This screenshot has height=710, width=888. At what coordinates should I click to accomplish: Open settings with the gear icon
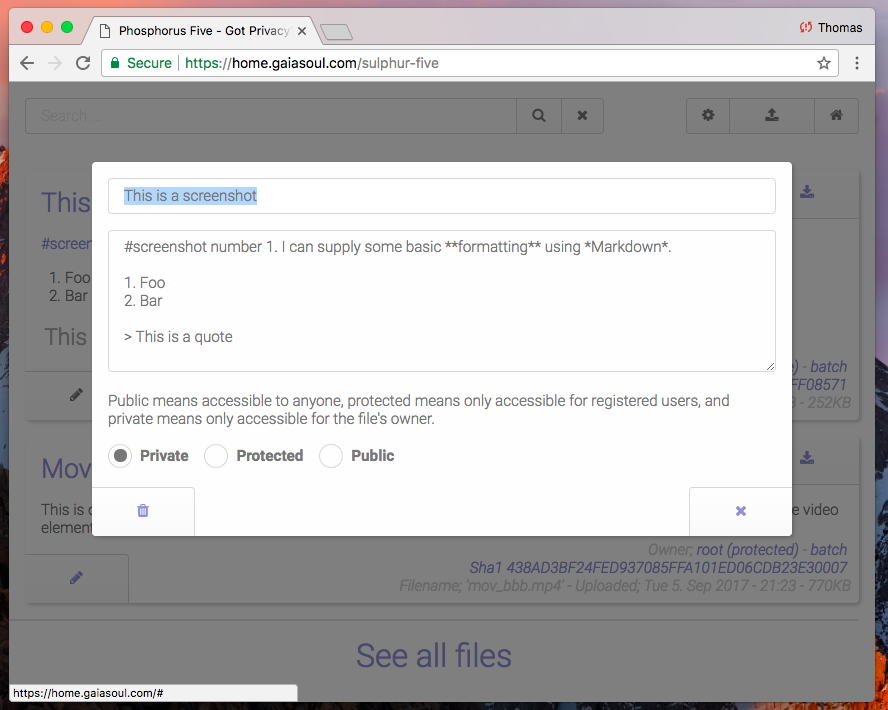[708, 116]
